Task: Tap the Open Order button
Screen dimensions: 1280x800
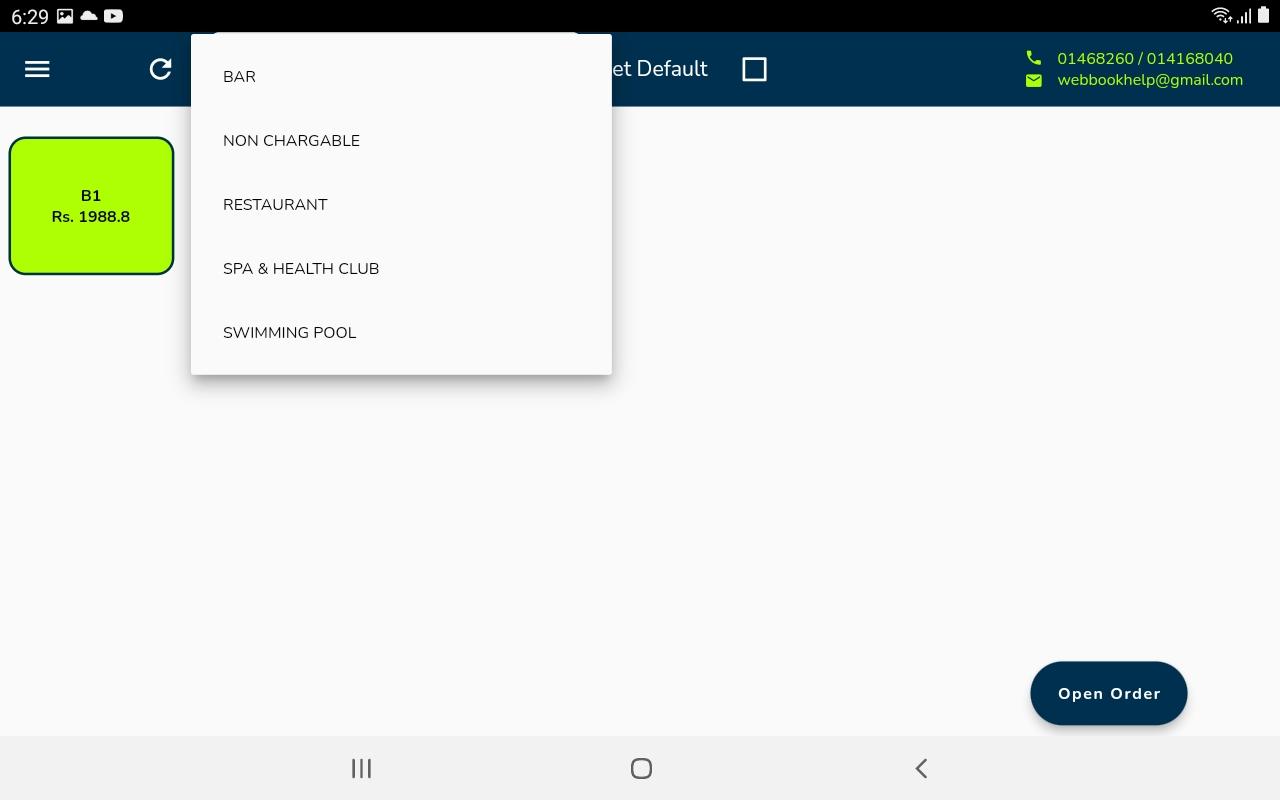Action: (x=1109, y=693)
